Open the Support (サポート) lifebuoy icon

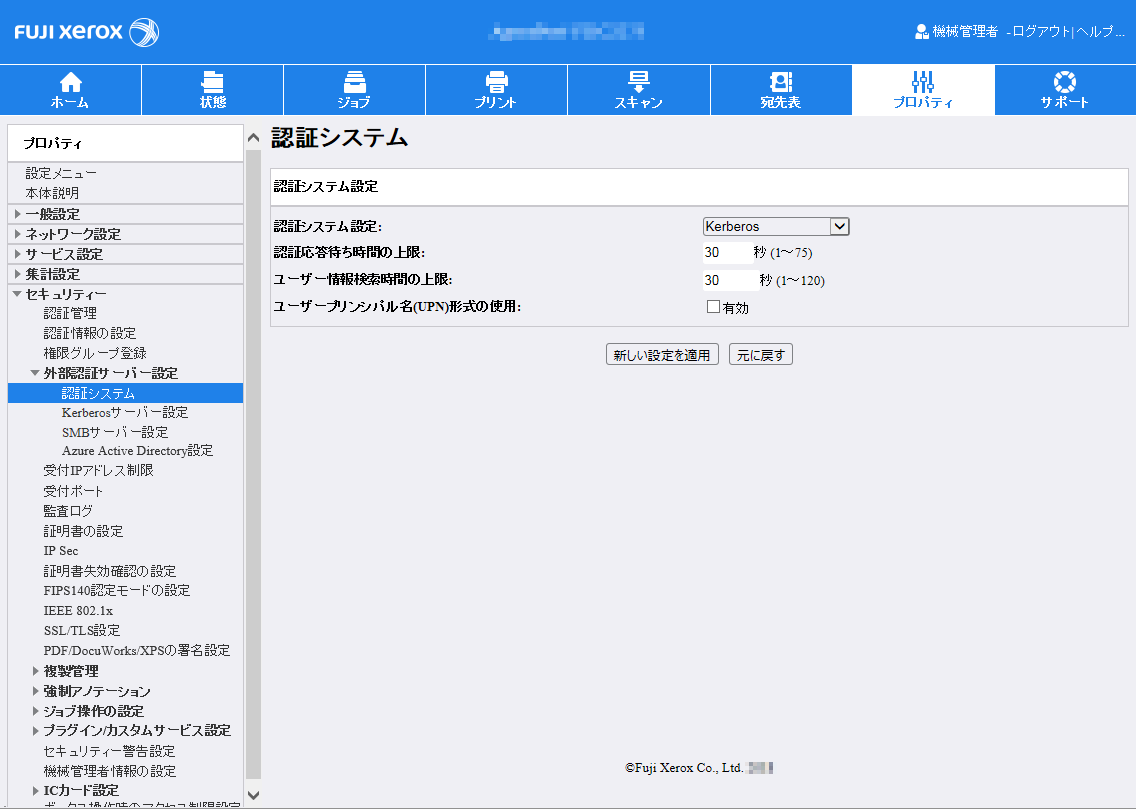point(1064,81)
